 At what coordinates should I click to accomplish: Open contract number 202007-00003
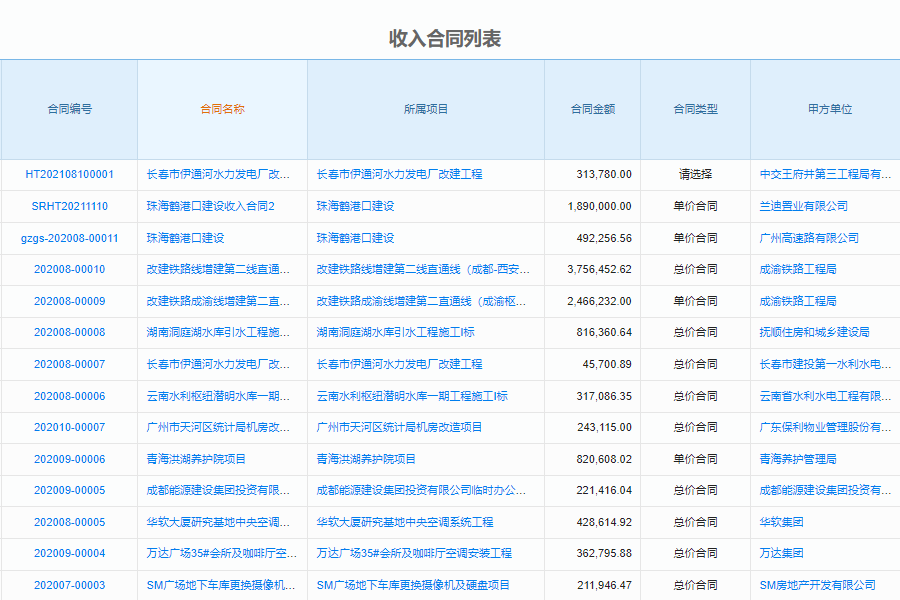tap(69, 586)
